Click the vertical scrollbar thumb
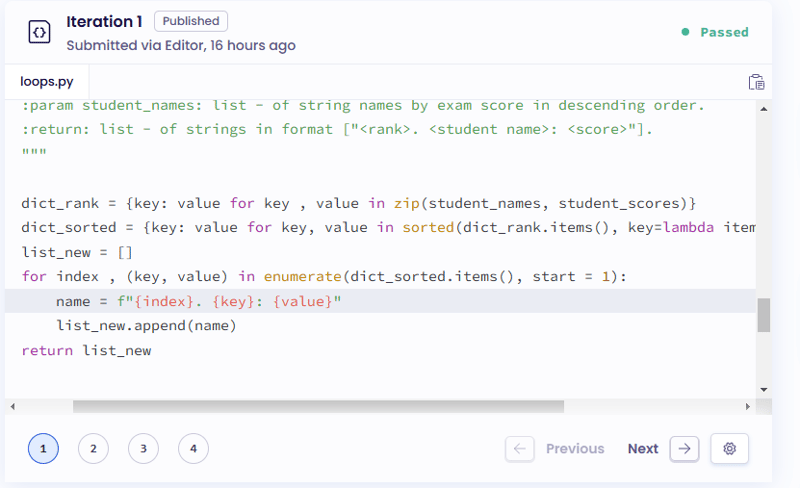The image size is (800, 488). (764, 315)
